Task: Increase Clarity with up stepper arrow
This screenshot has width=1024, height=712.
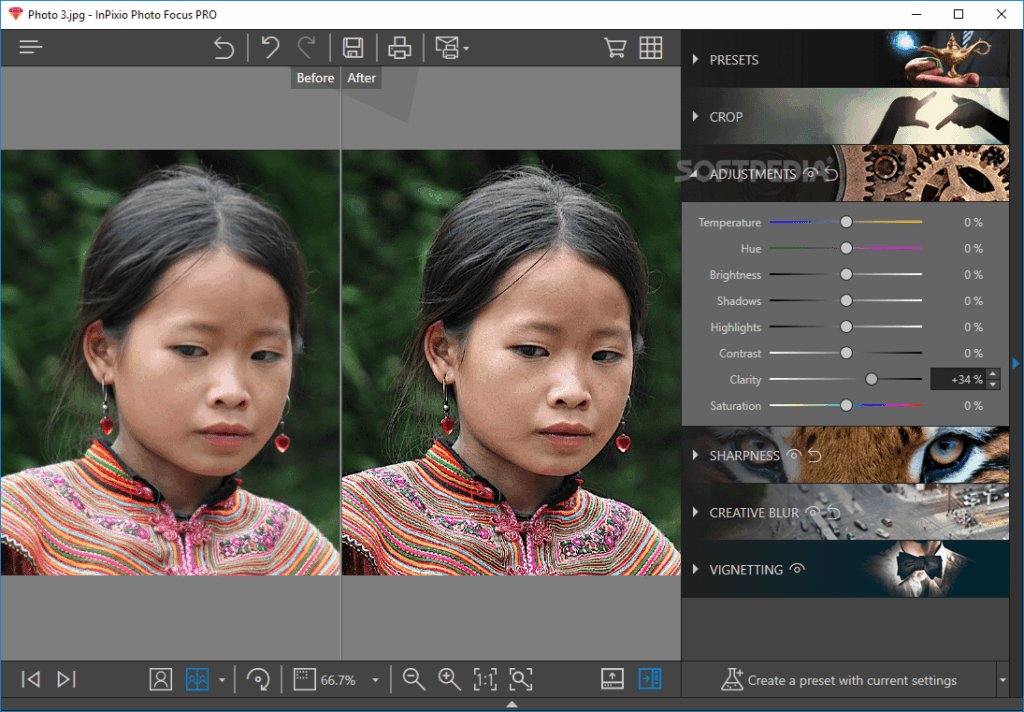Action: (993, 374)
